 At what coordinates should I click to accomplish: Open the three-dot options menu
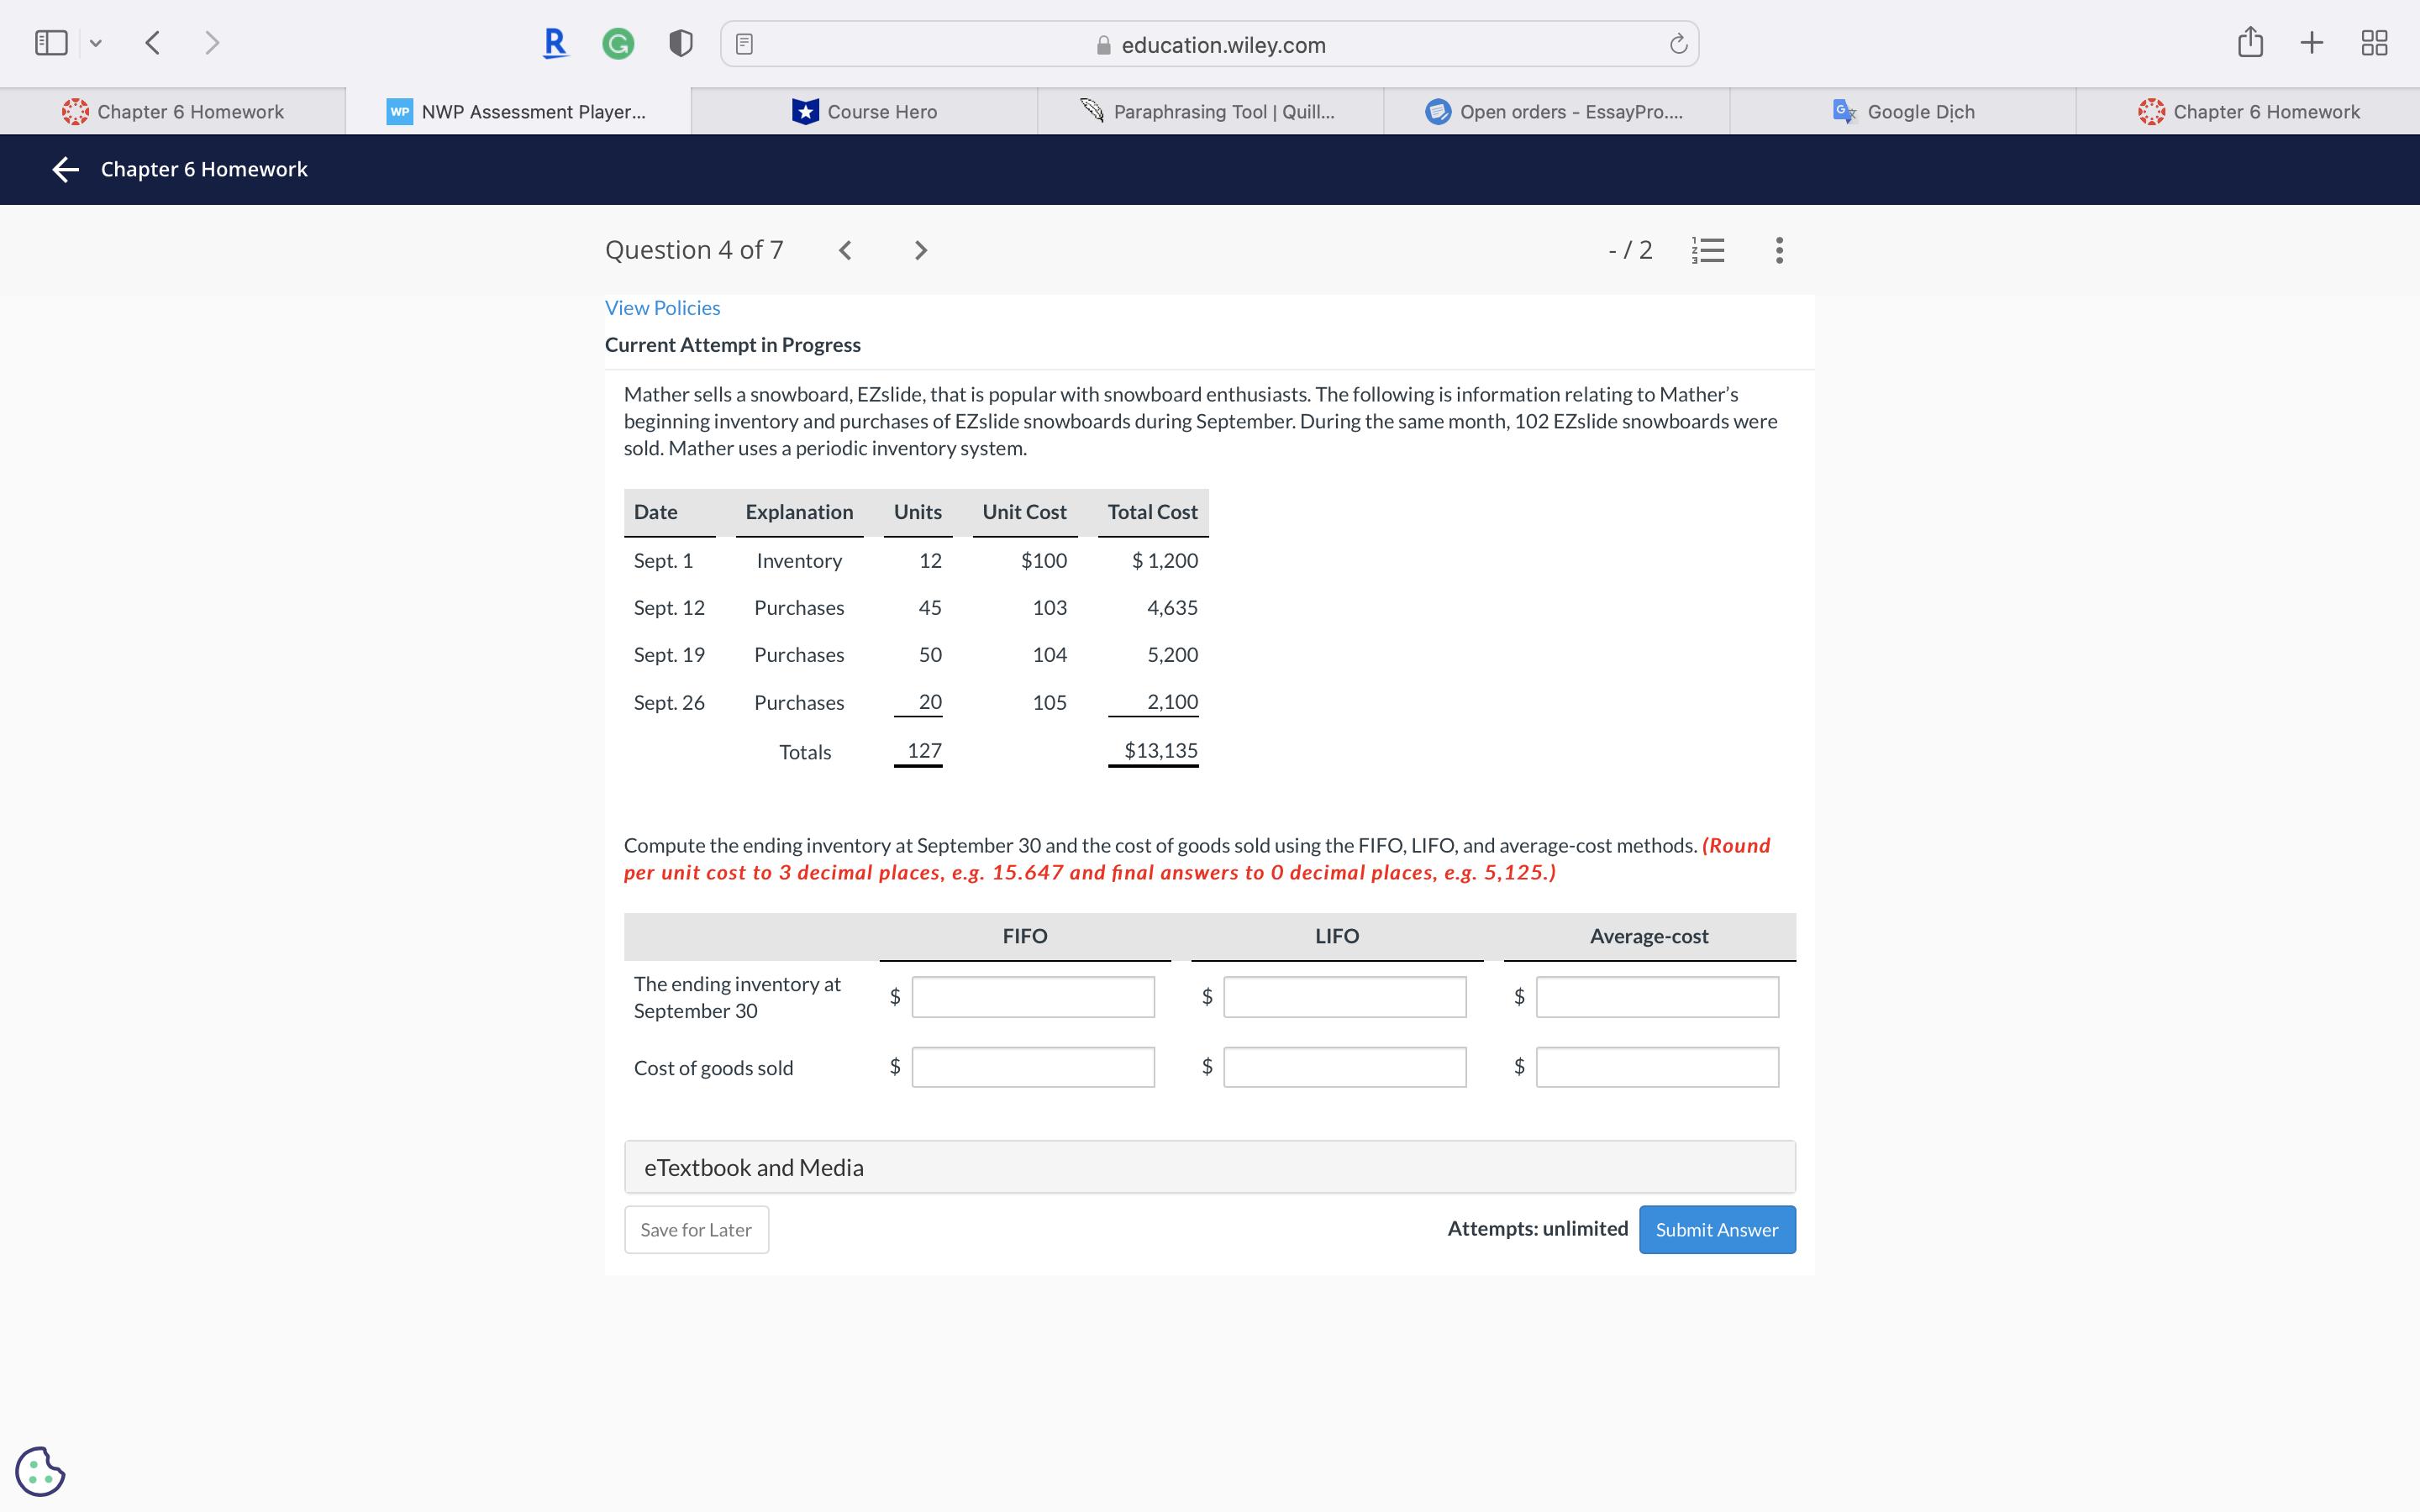(1779, 250)
